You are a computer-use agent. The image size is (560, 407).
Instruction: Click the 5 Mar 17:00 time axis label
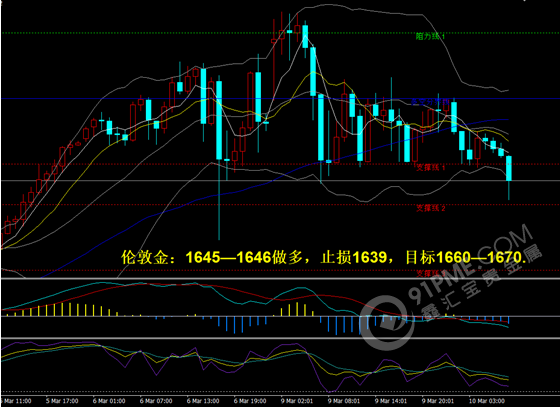pos(62,401)
